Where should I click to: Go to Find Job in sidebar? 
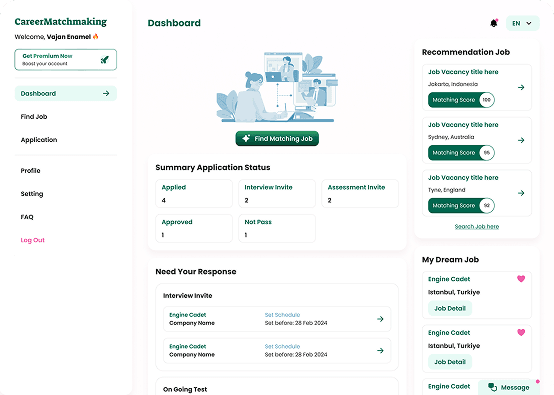[x=34, y=117]
